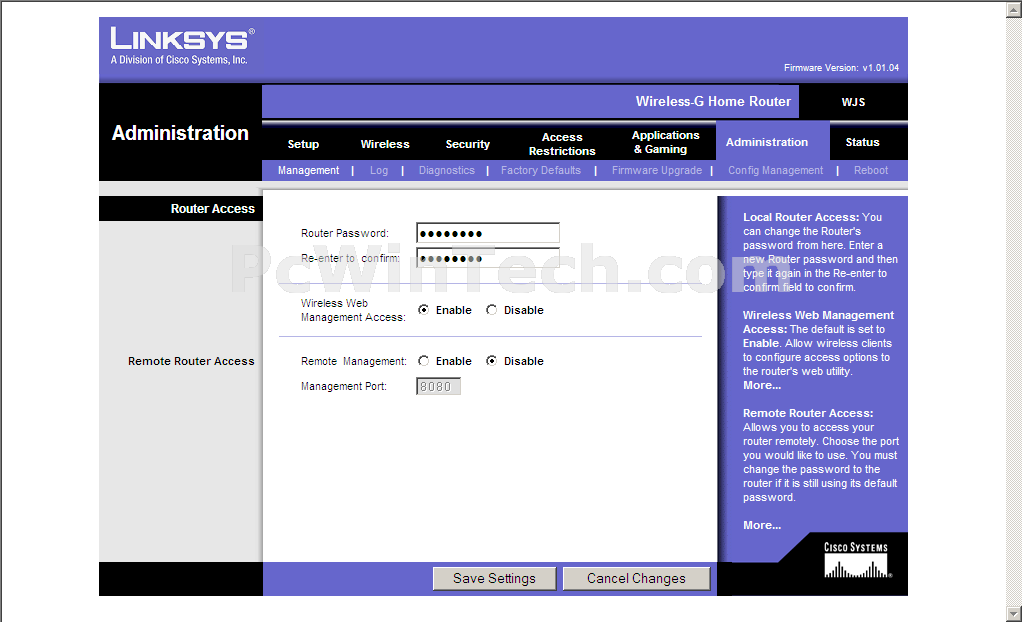Click the page scrollbar down arrow
This screenshot has height=622, width=1022.
[1014, 614]
